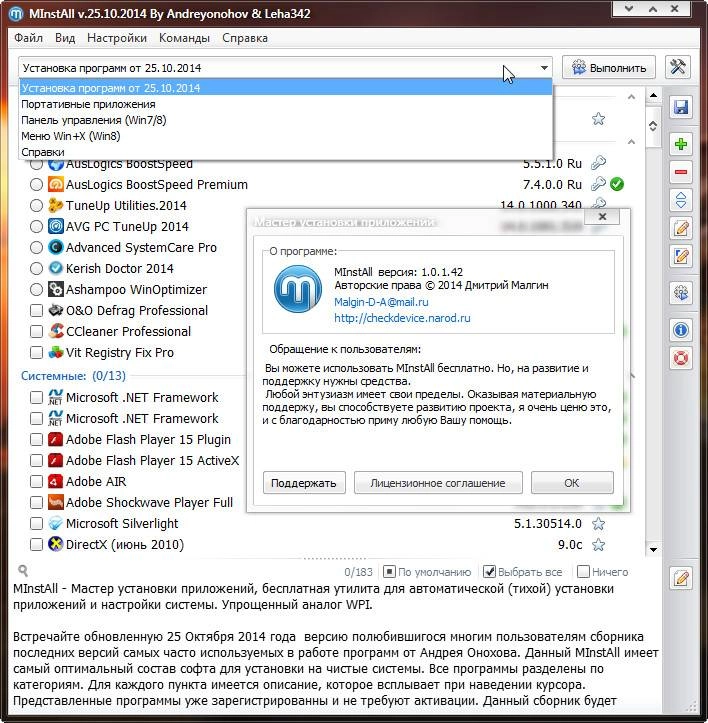This screenshot has width=708, height=723.
Task: Choose 'Справки' in the dropdown list
Action: (286, 152)
